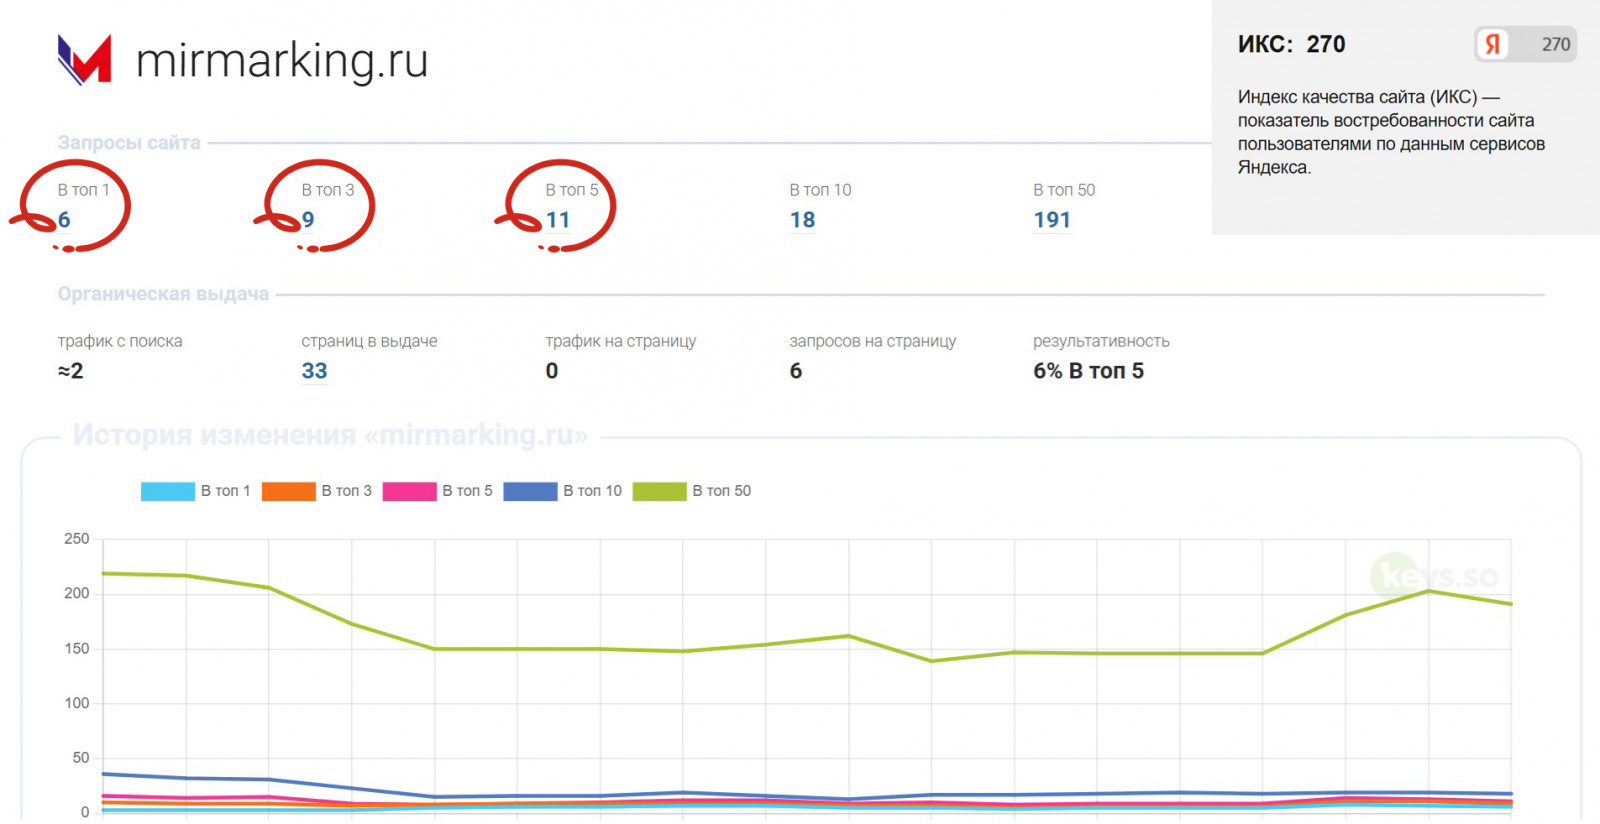Open the В топ 5 value 11
The width and height of the screenshot is (1600, 824).
(558, 220)
